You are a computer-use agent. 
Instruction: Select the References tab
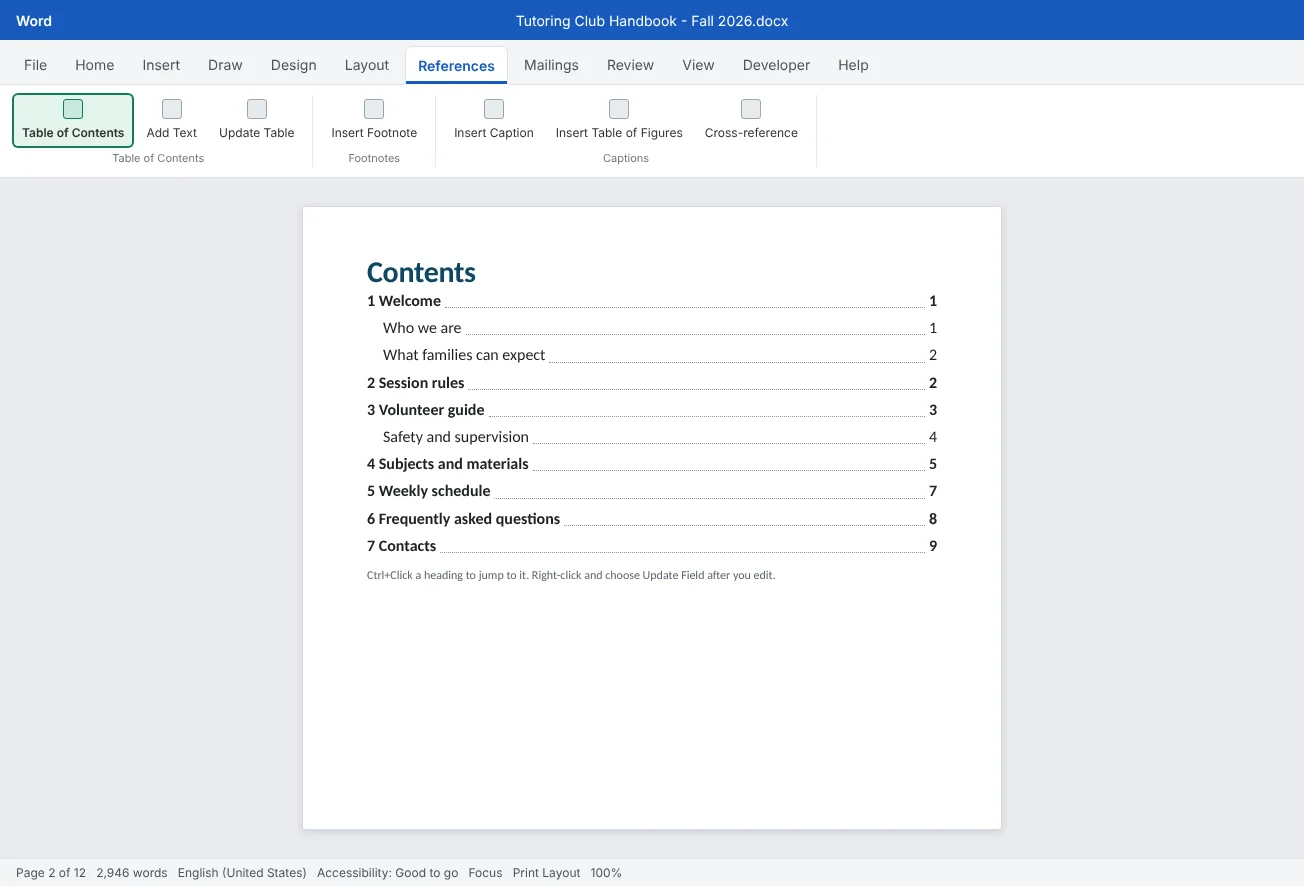456,66
